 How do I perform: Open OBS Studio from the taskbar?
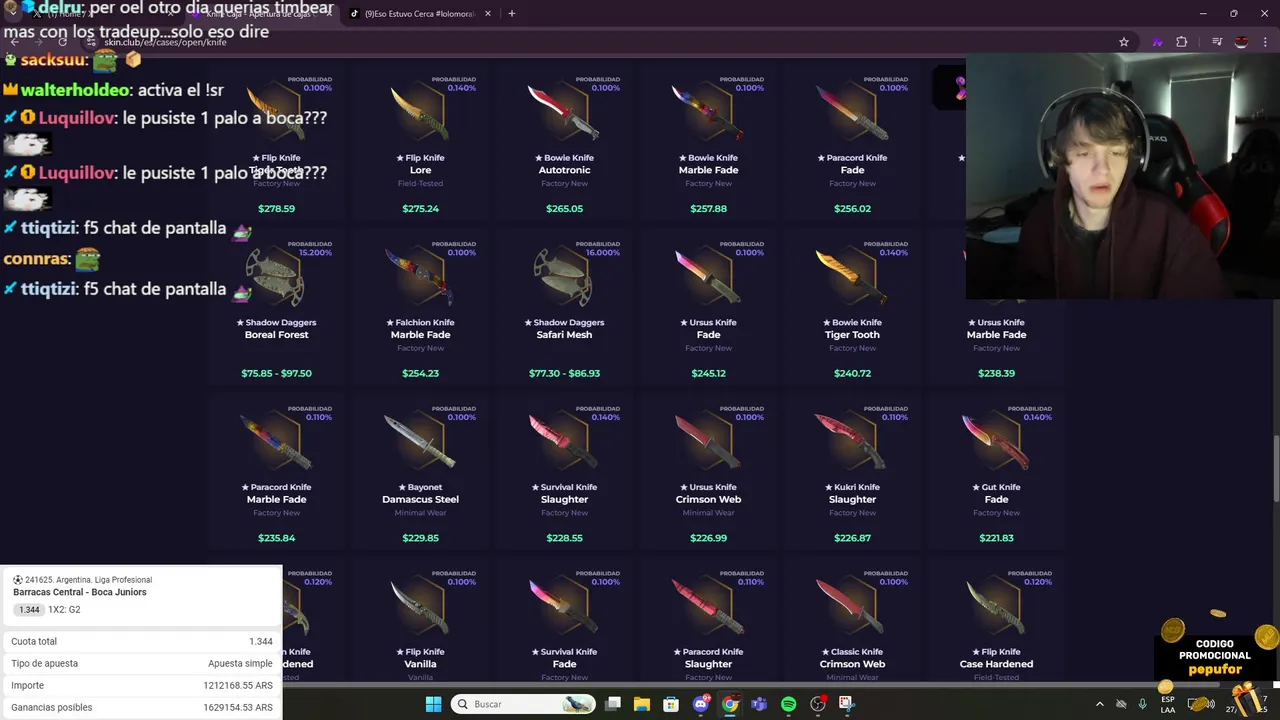818,704
